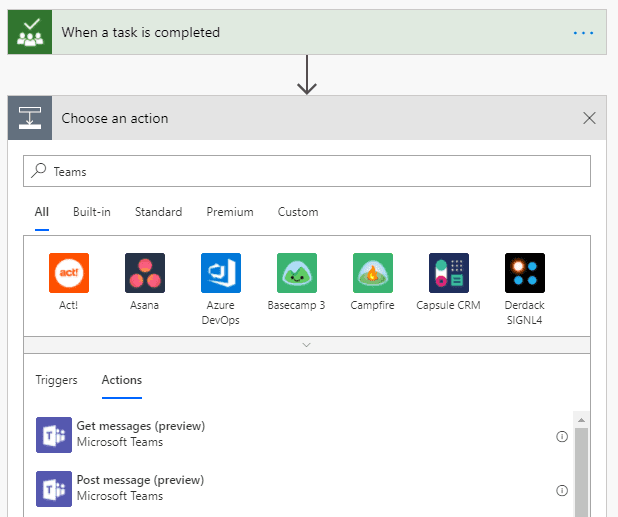Click the Teams search field
This screenshot has width=618, height=517.
(x=307, y=171)
